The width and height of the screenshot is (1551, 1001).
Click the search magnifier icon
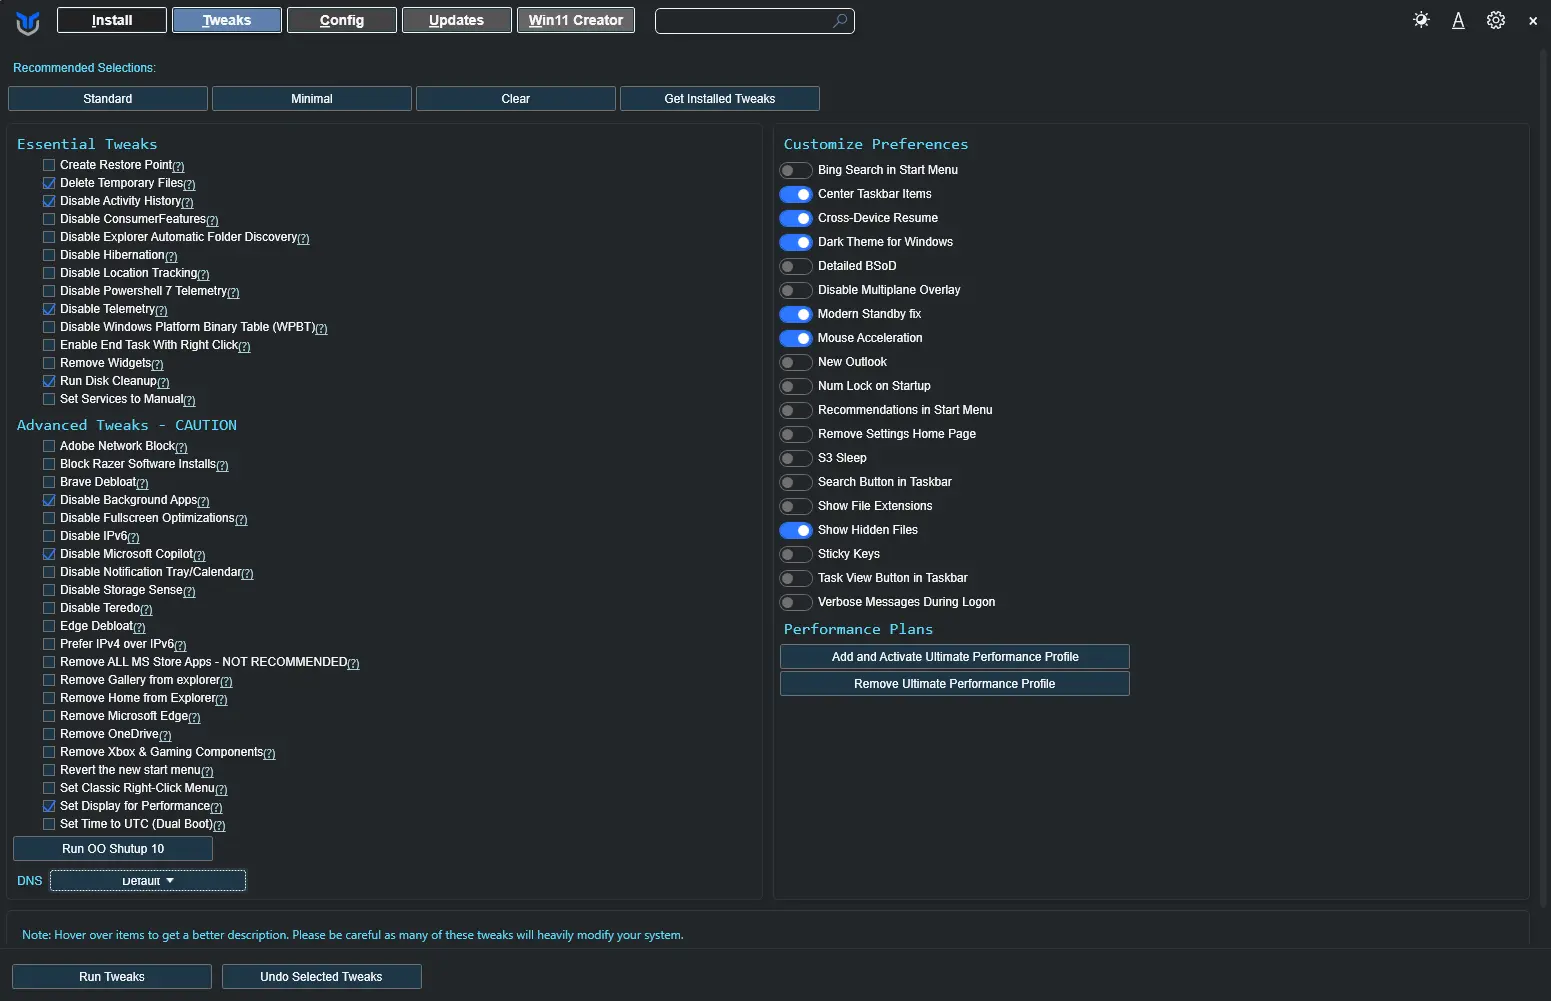tap(840, 20)
